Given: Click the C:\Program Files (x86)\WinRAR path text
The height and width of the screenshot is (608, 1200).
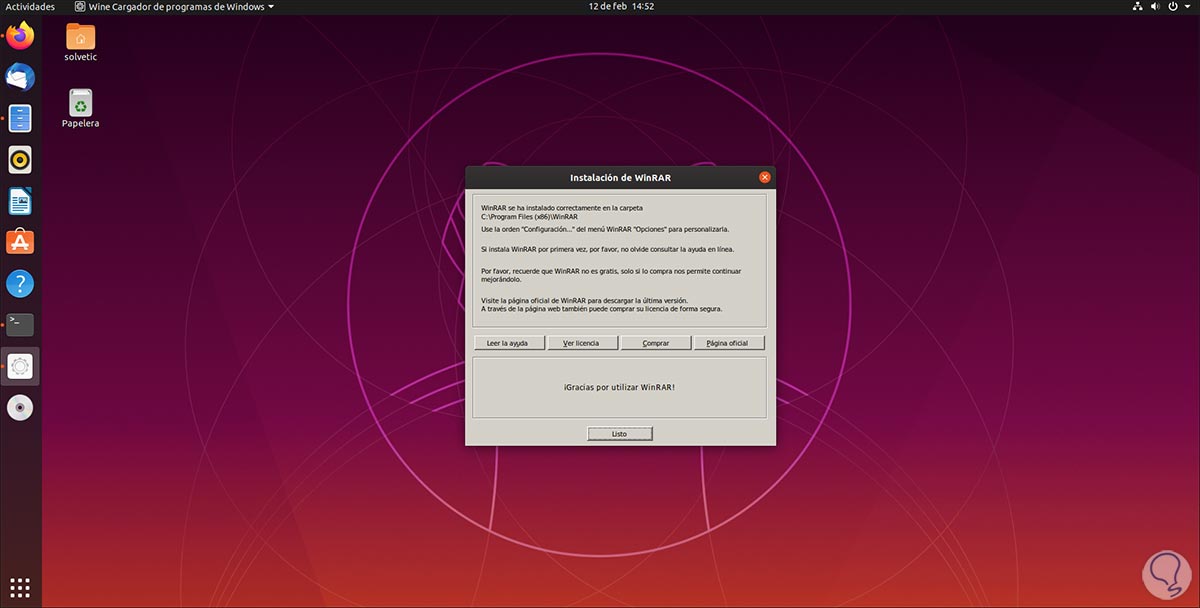Looking at the screenshot, I should [x=529, y=216].
